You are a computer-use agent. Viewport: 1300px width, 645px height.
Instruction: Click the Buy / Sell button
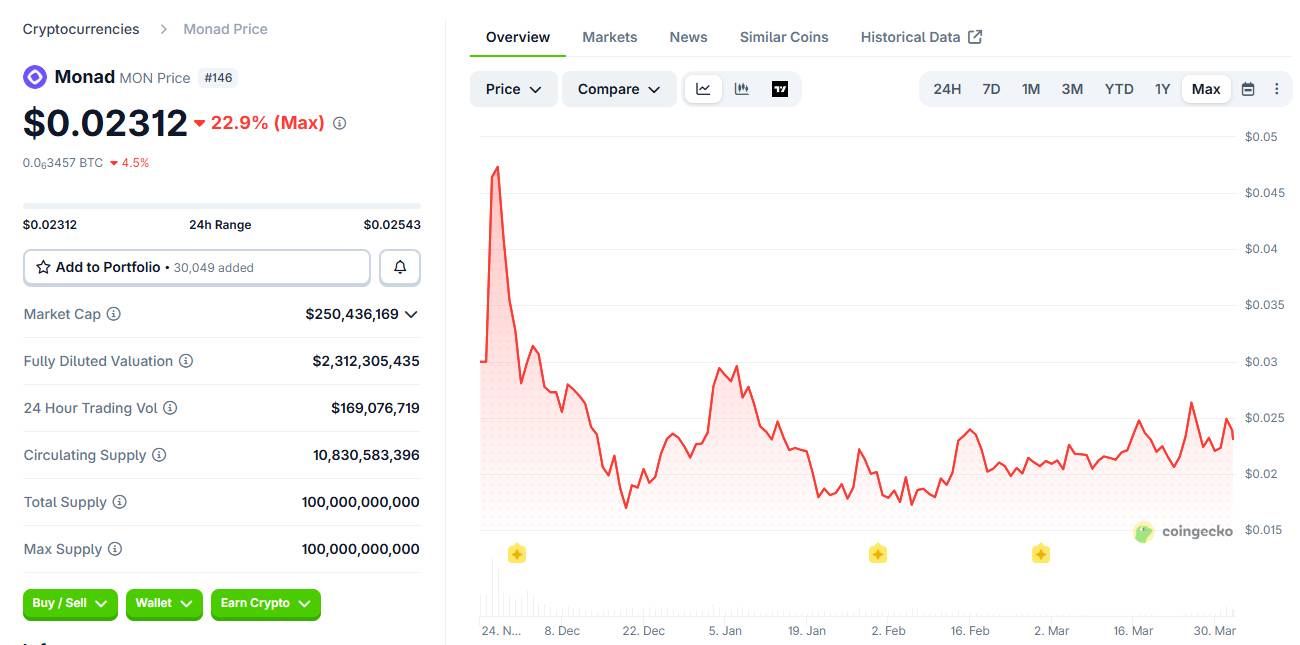[x=69, y=604]
